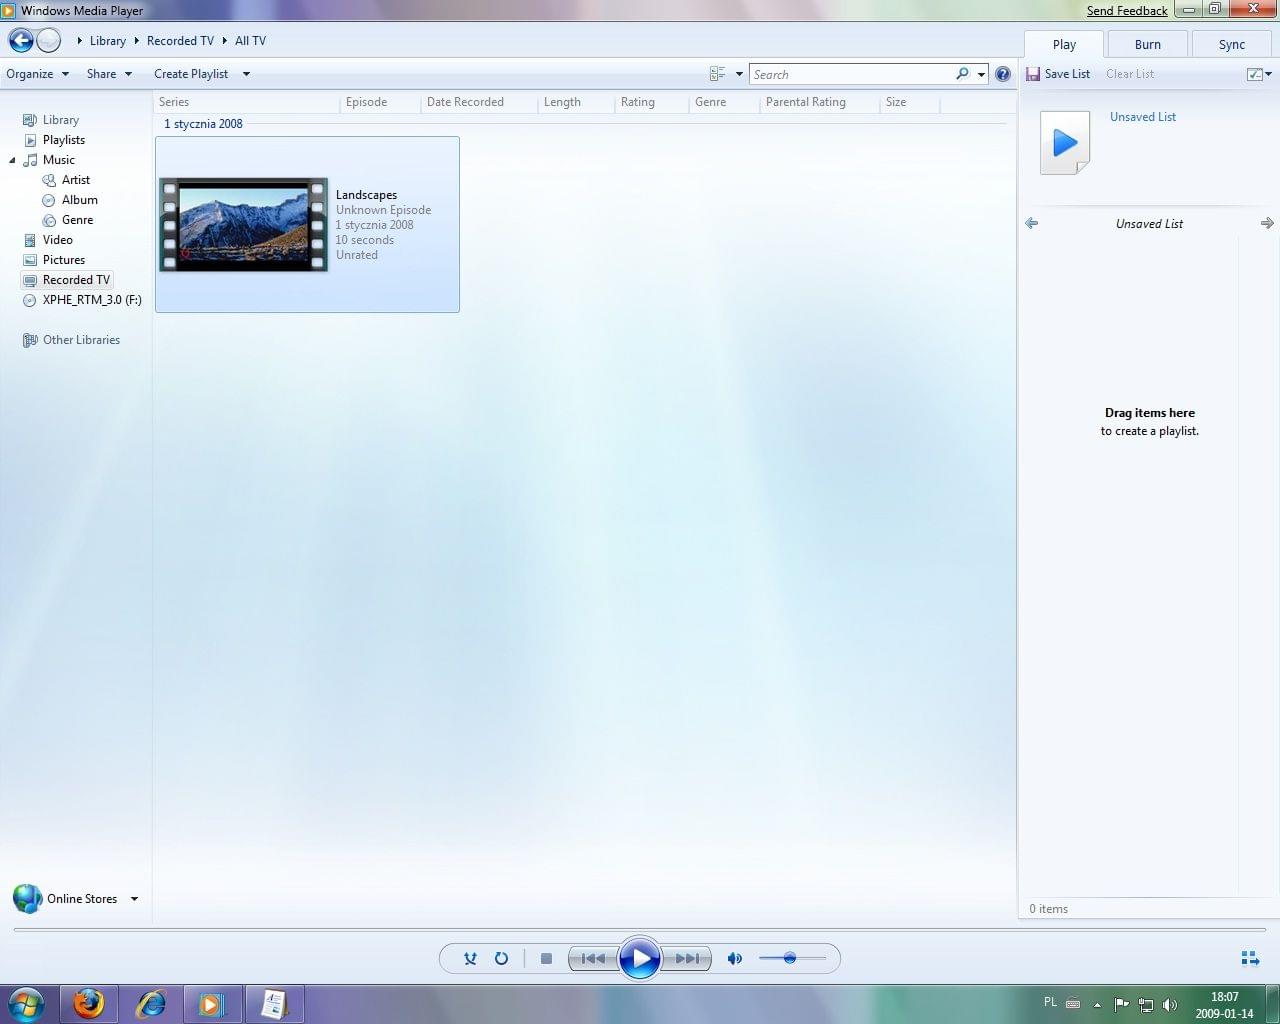This screenshot has width=1280, height=1024.
Task: Open View options icon beside search box
Action: point(717,74)
